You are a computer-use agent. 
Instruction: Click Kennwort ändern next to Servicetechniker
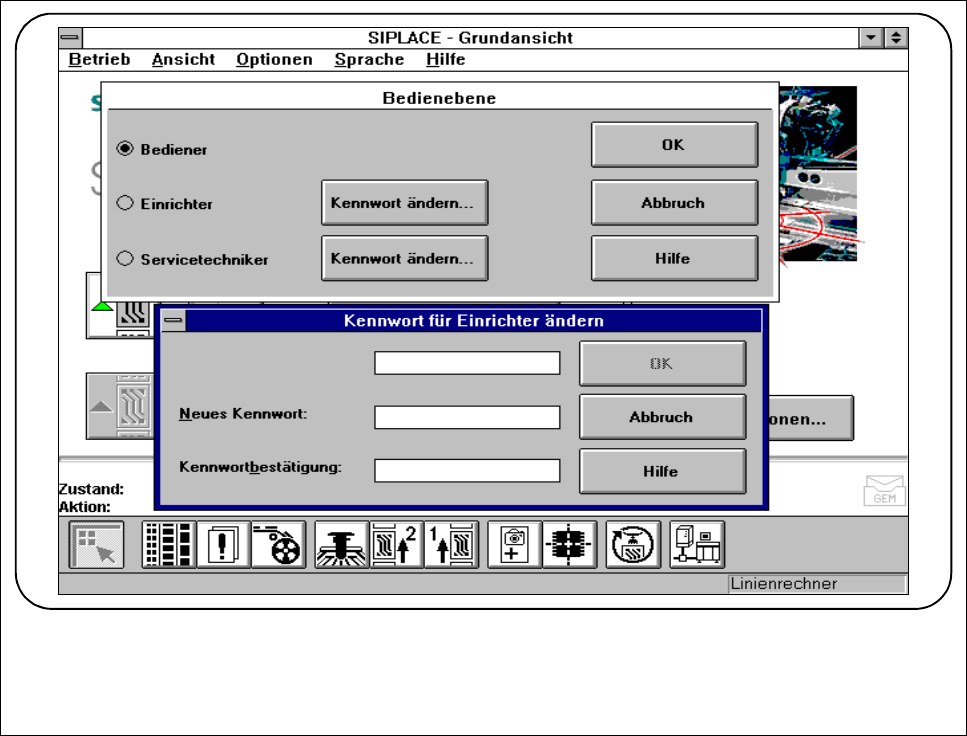click(x=405, y=258)
